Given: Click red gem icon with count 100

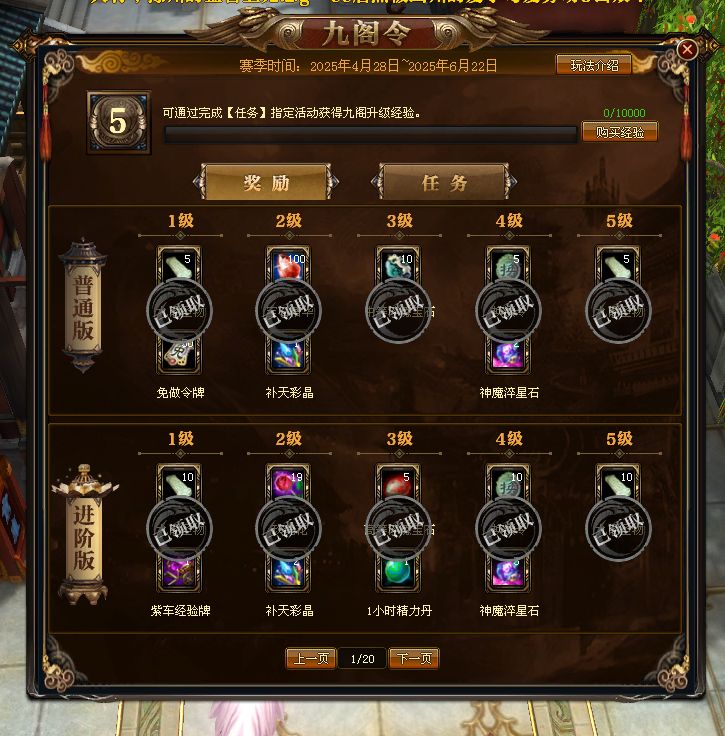Looking at the screenshot, I should click(288, 265).
